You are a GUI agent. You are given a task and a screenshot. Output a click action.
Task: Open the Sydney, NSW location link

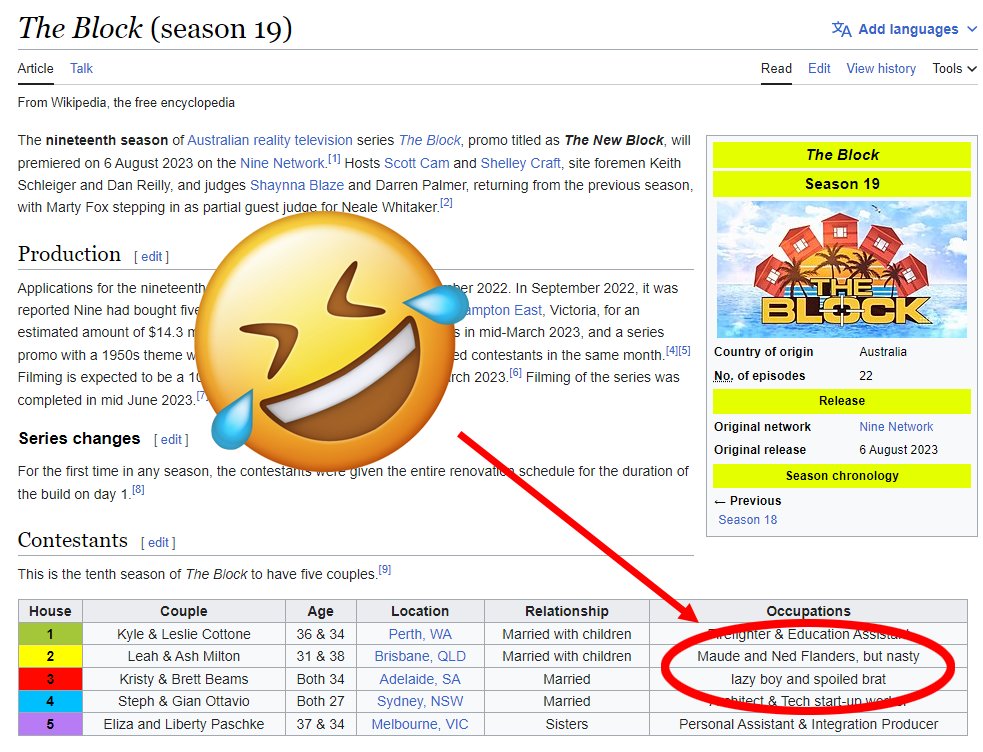click(x=420, y=701)
